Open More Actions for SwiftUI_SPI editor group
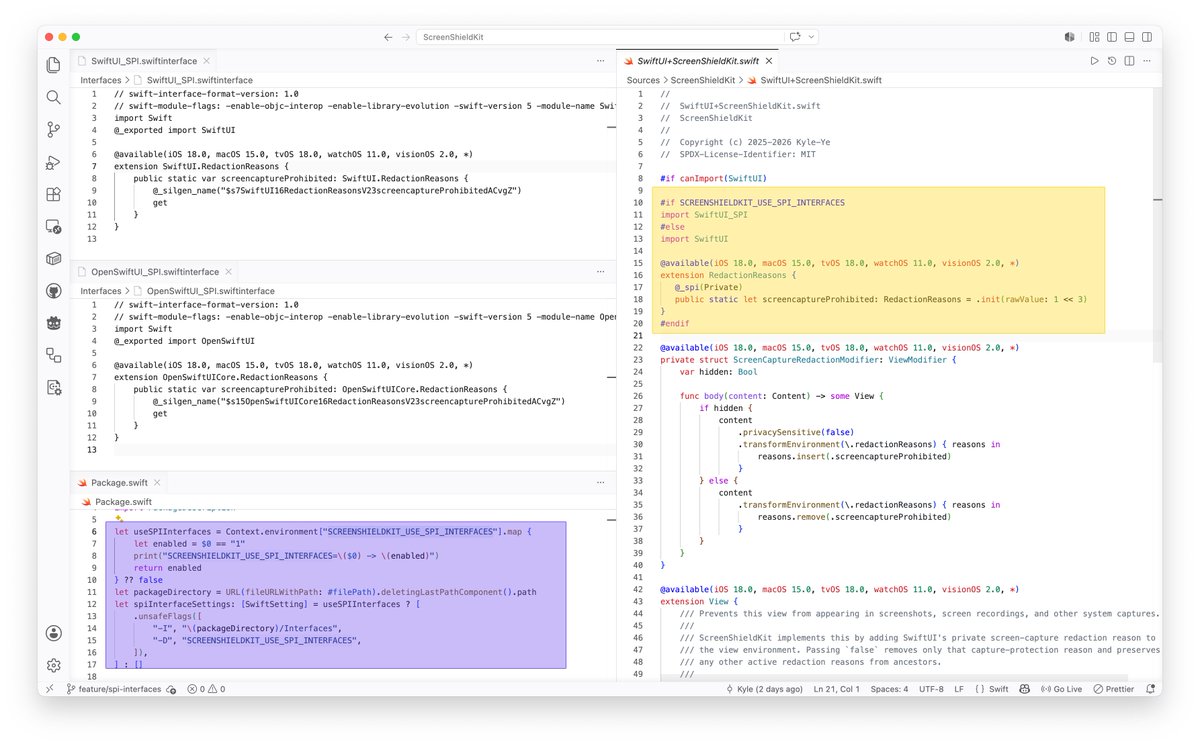The image size is (1200, 746). [600, 61]
